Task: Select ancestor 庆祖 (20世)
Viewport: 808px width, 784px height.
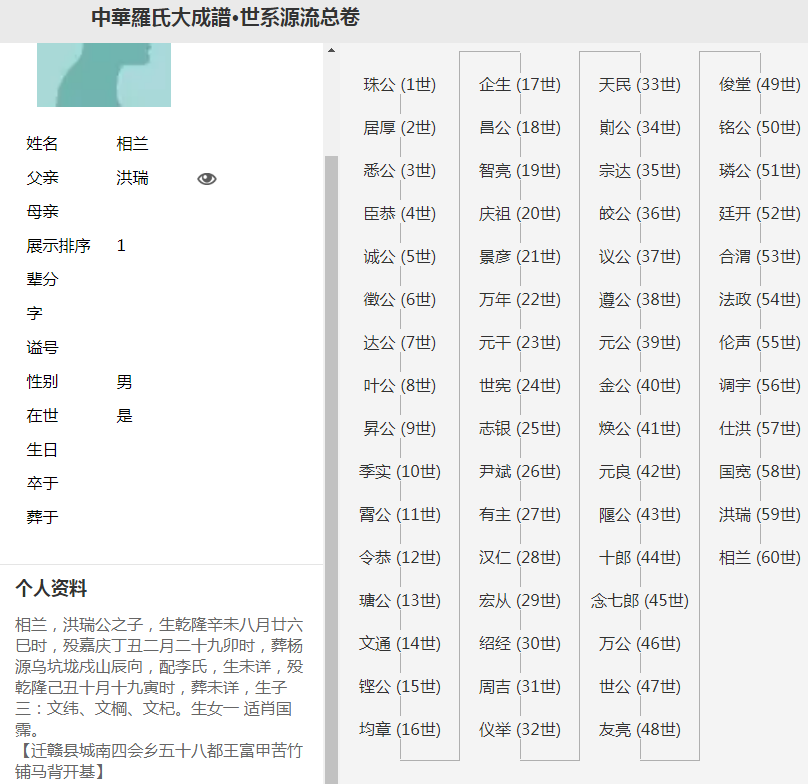Action: [x=519, y=213]
